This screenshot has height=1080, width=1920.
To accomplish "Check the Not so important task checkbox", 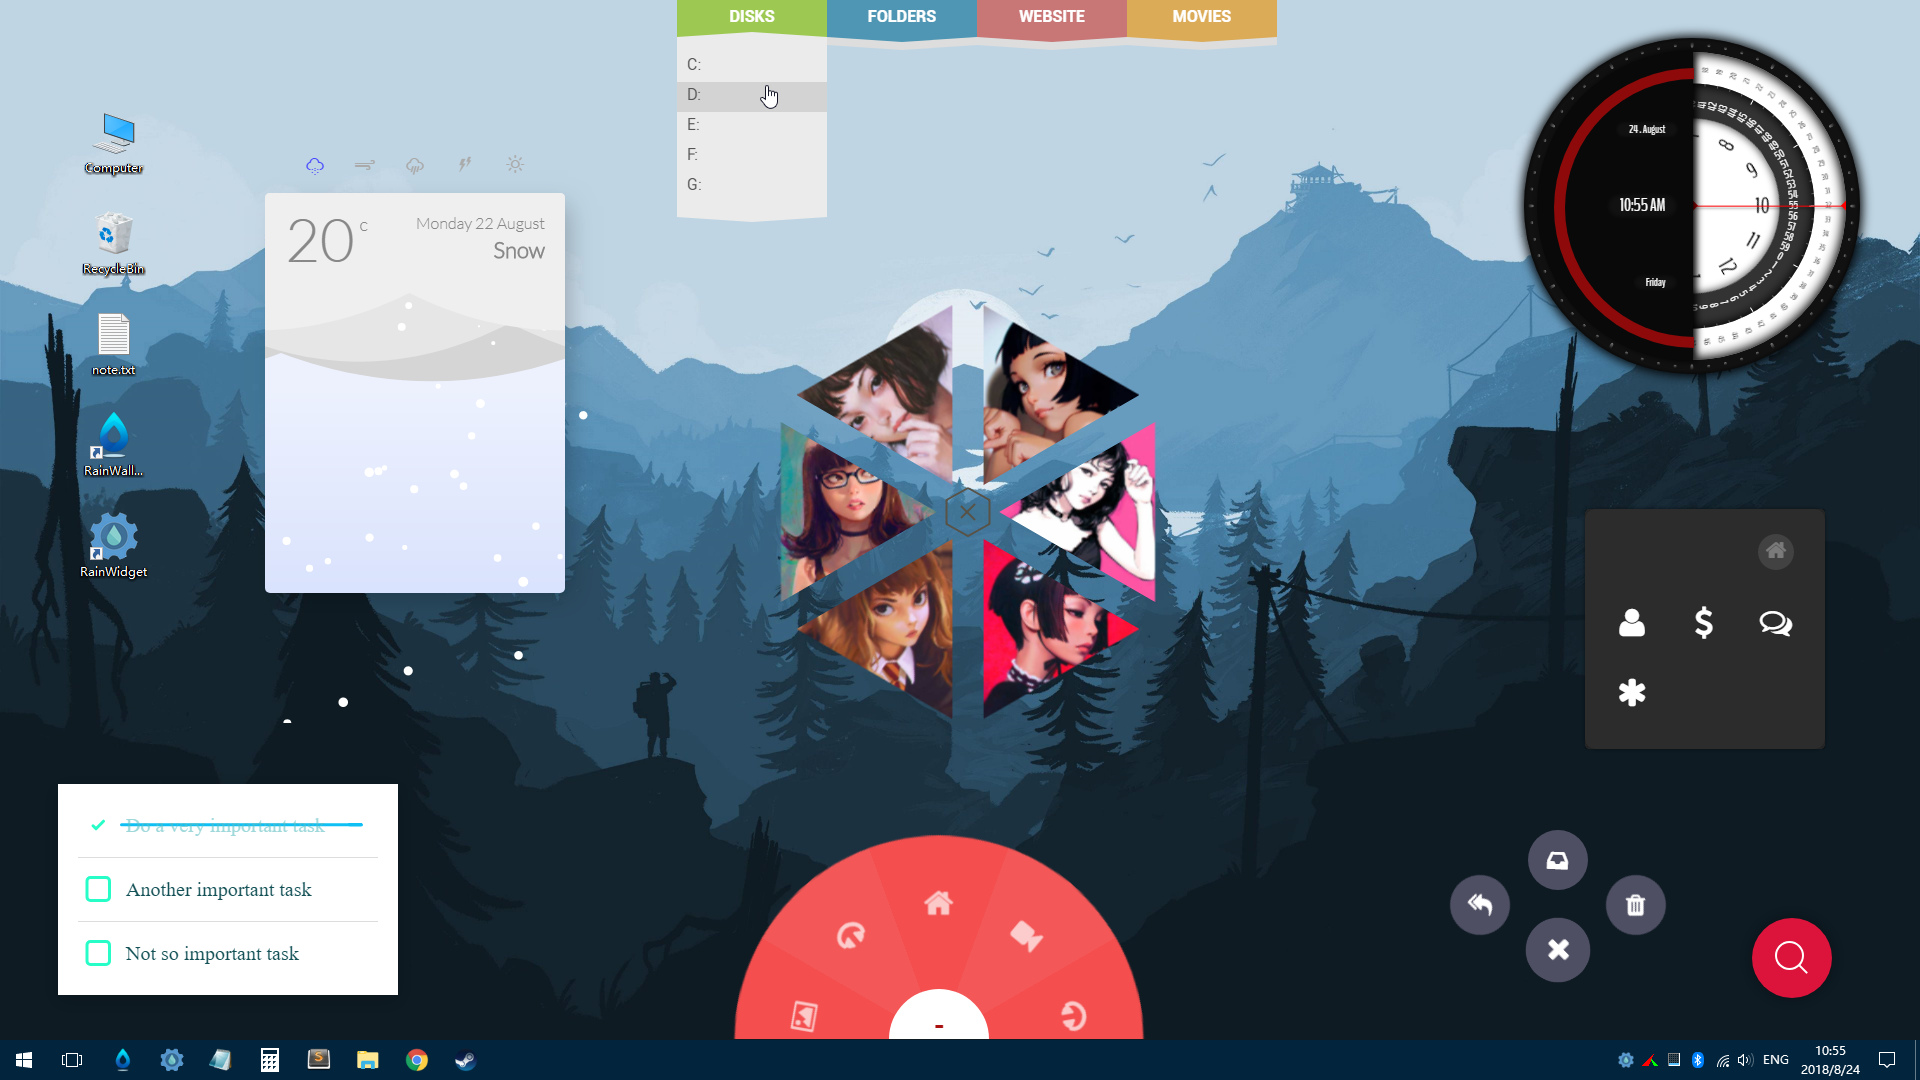I will point(98,953).
